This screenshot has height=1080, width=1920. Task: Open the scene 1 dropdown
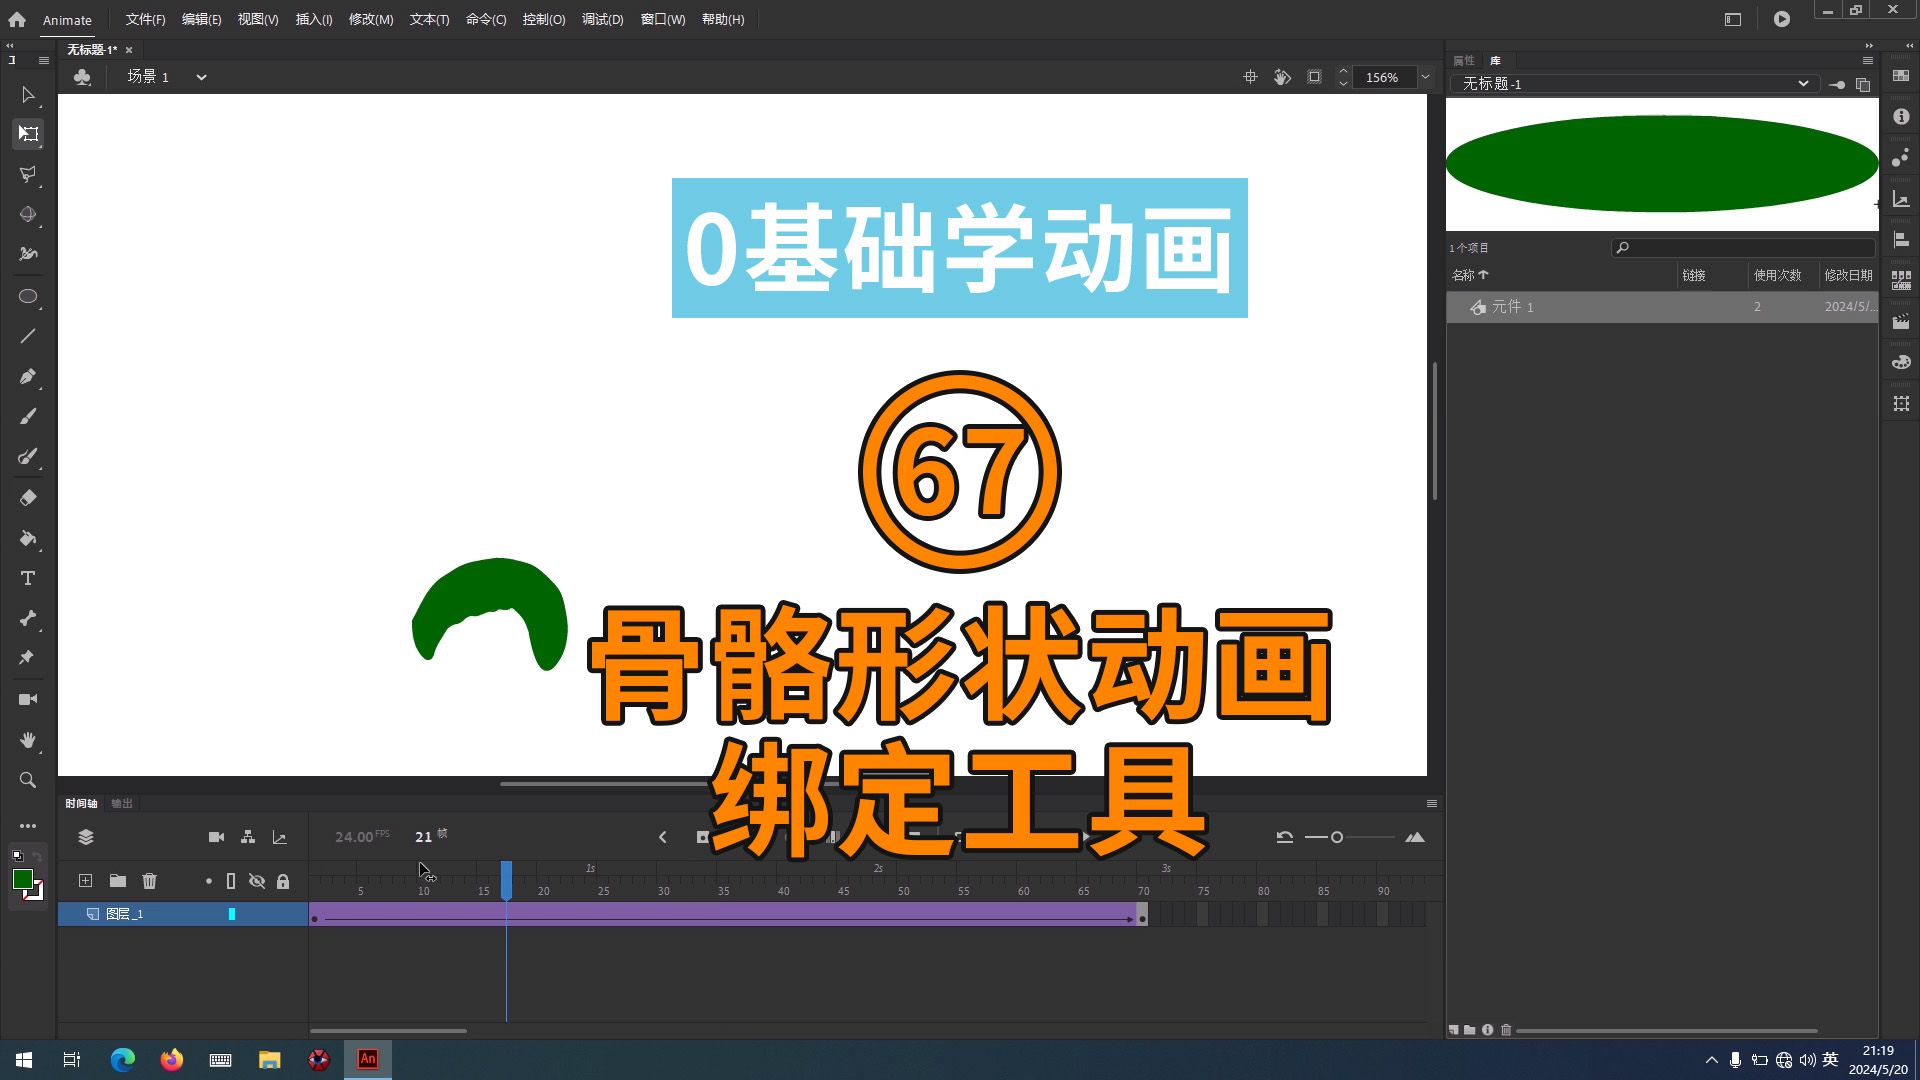pyautogui.click(x=201, y=77)
